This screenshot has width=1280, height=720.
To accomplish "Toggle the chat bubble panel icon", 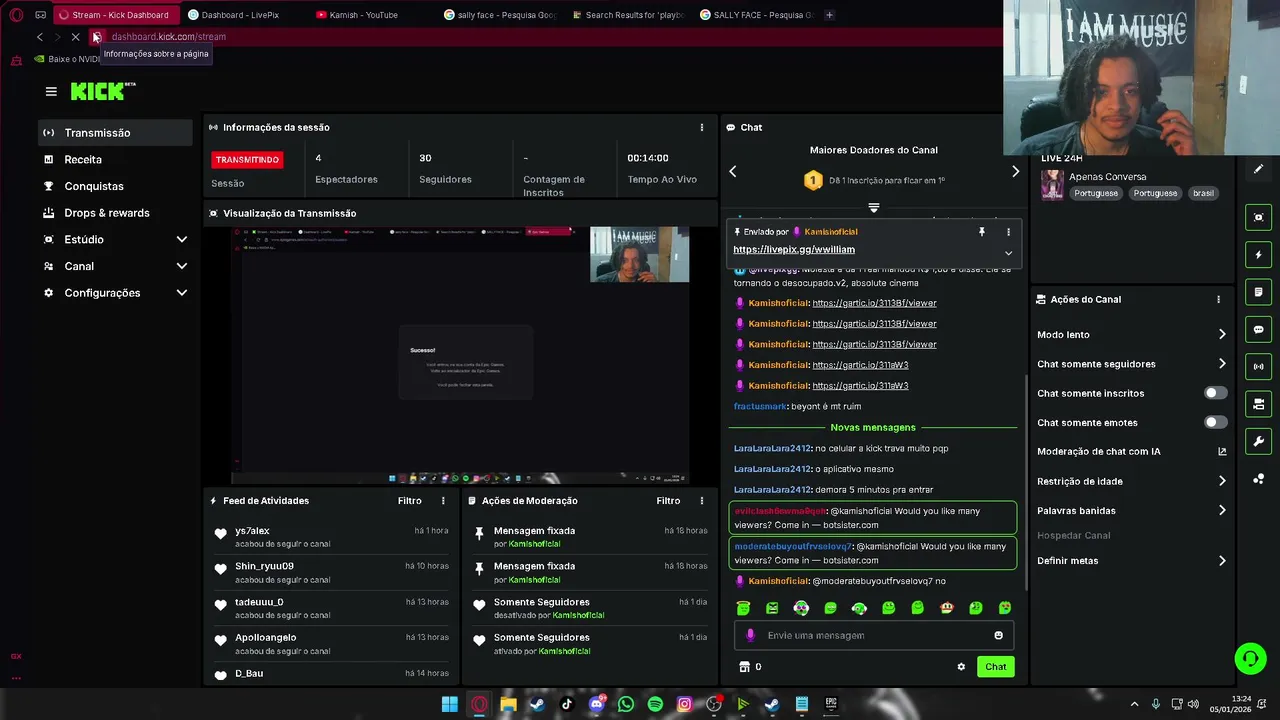I will pos(1258,329).
